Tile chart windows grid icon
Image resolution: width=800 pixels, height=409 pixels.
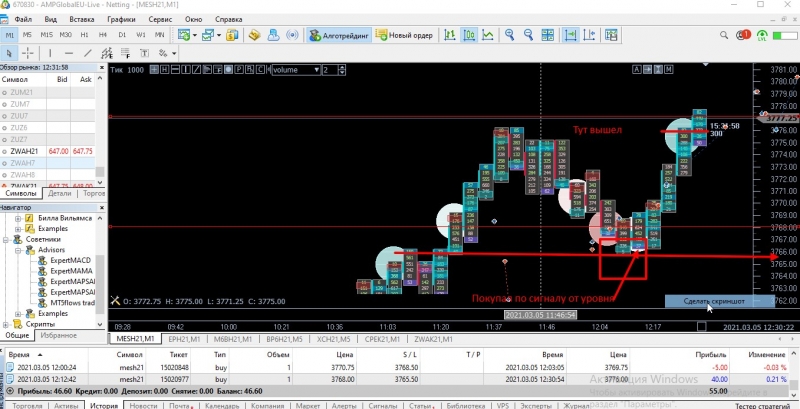pyautogui.click(x=547, y=35)
